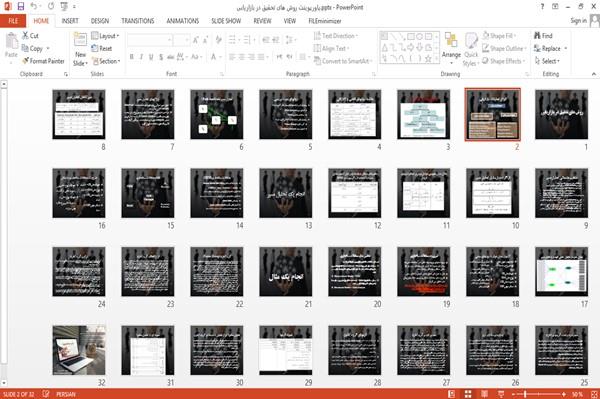Collapse the ribbon with the chevron

[594, 74]
